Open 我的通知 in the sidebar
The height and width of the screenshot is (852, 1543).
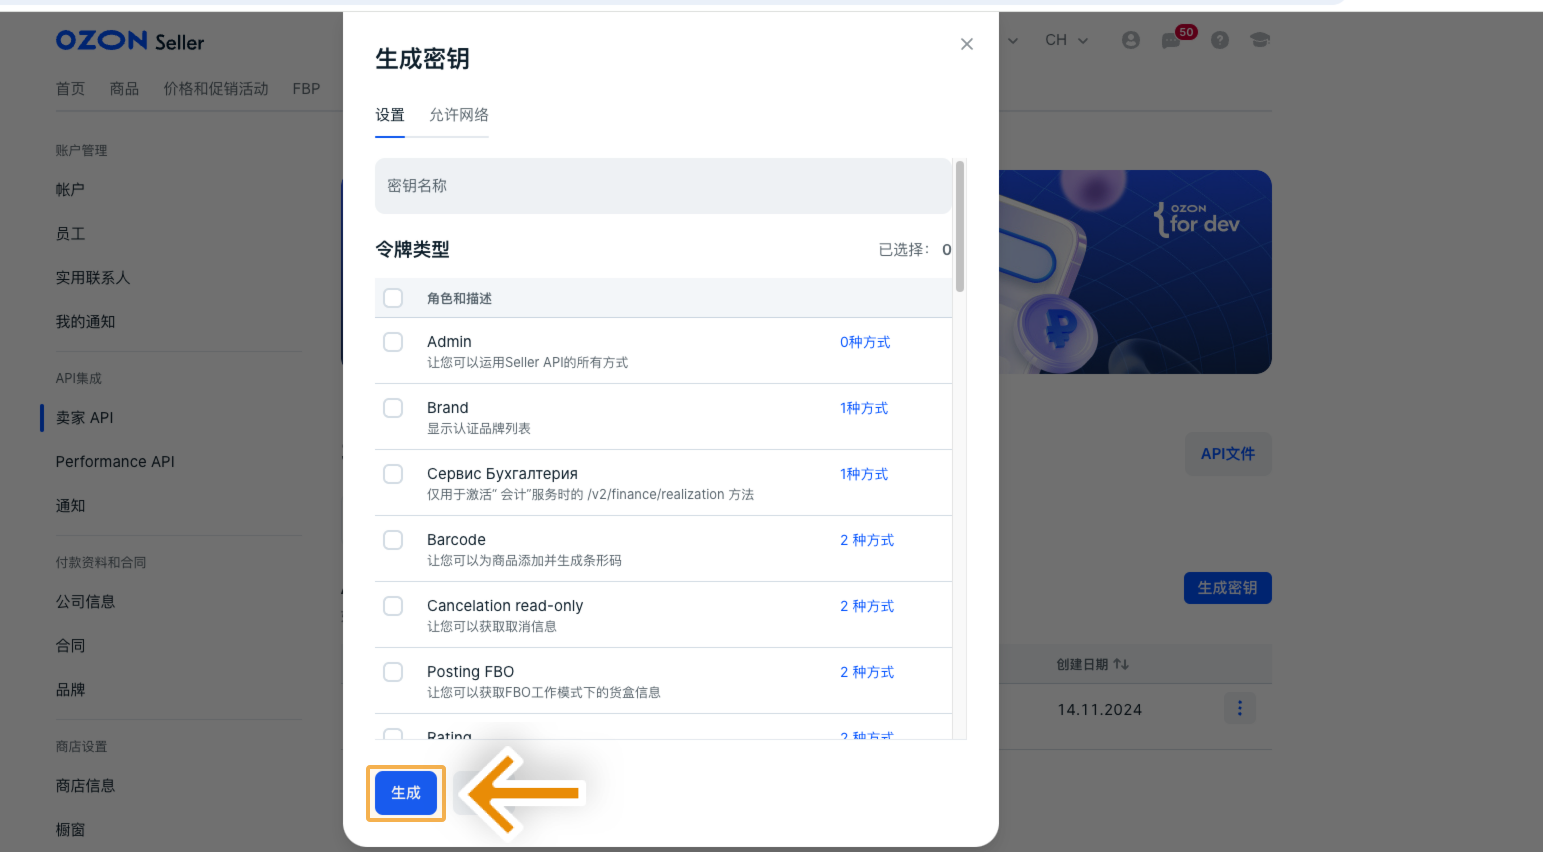[86, 322]
